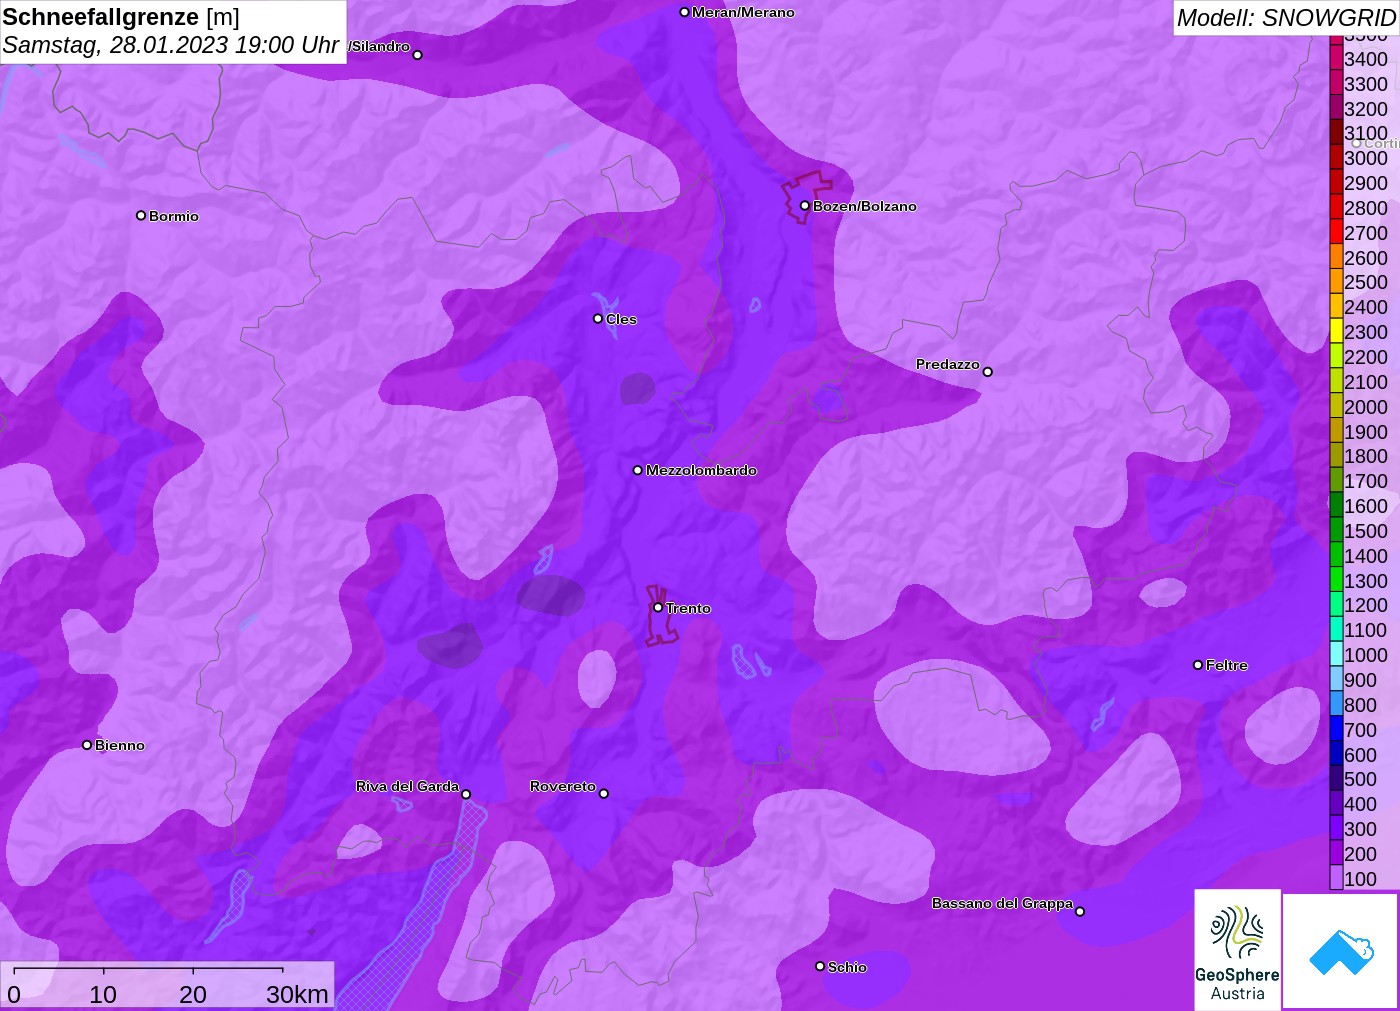
Task: Click the 'Schneefallgrenze [m]' title
Action: click(121, 17)
